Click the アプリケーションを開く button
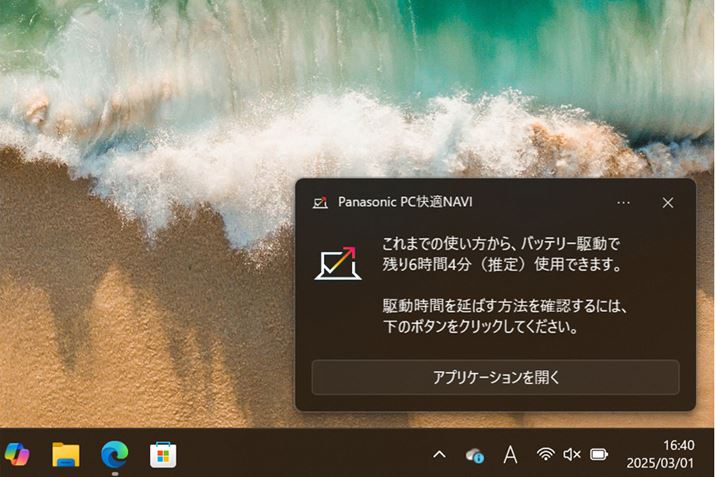The height and width of the screenshot is (477, 715). tap(495, 378)
